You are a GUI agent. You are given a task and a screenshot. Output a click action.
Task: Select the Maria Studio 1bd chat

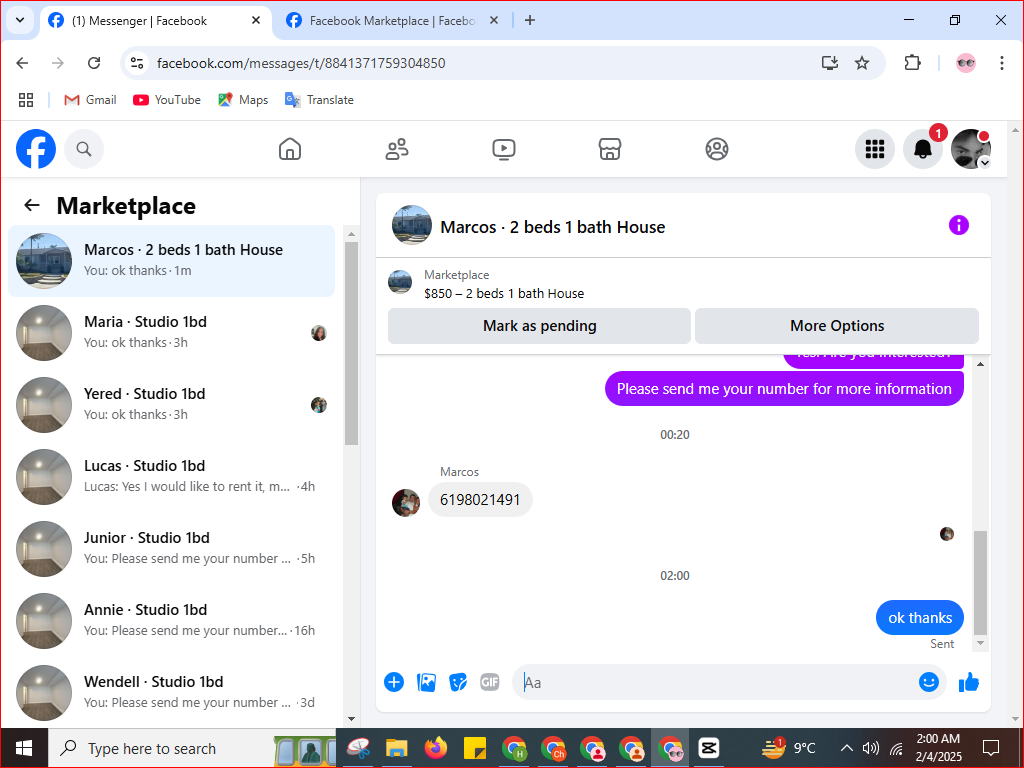[x=172, y=332]
